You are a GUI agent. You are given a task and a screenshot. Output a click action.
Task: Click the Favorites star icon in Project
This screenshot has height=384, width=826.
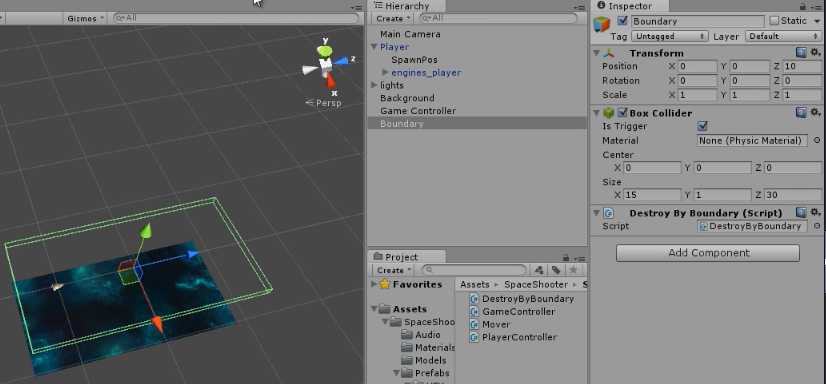[x=385, y=284]
